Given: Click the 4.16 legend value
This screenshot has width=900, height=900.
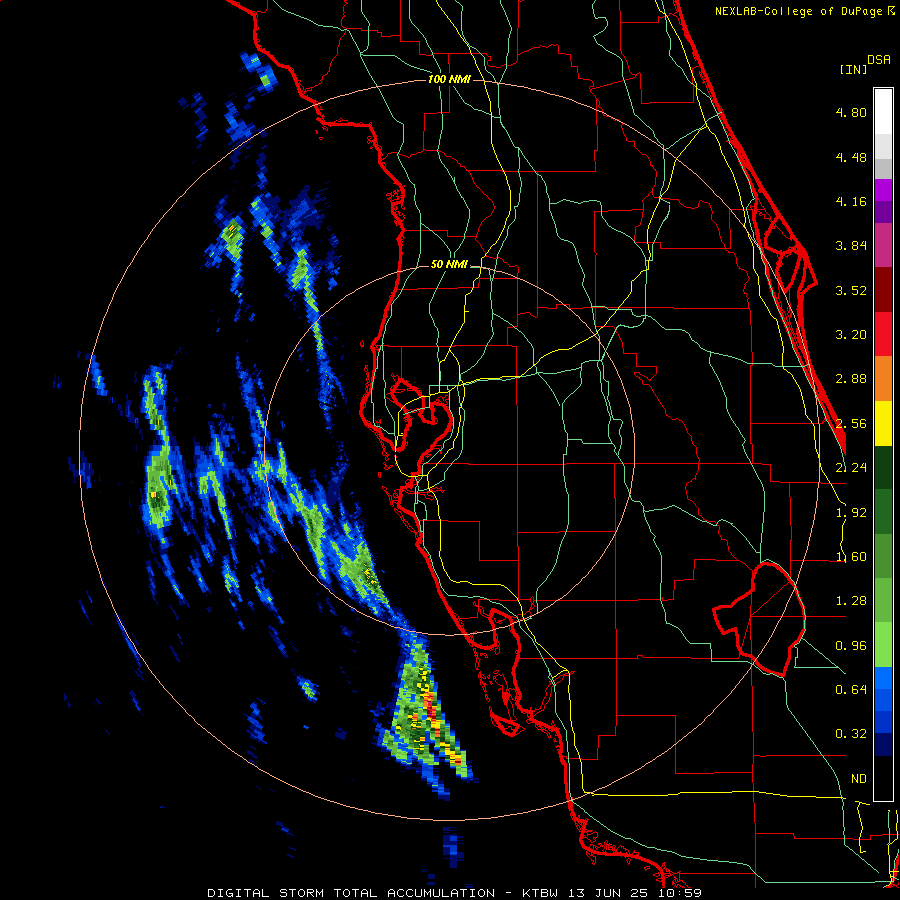Looking at the screenshot, I should [x=851, y=201].
